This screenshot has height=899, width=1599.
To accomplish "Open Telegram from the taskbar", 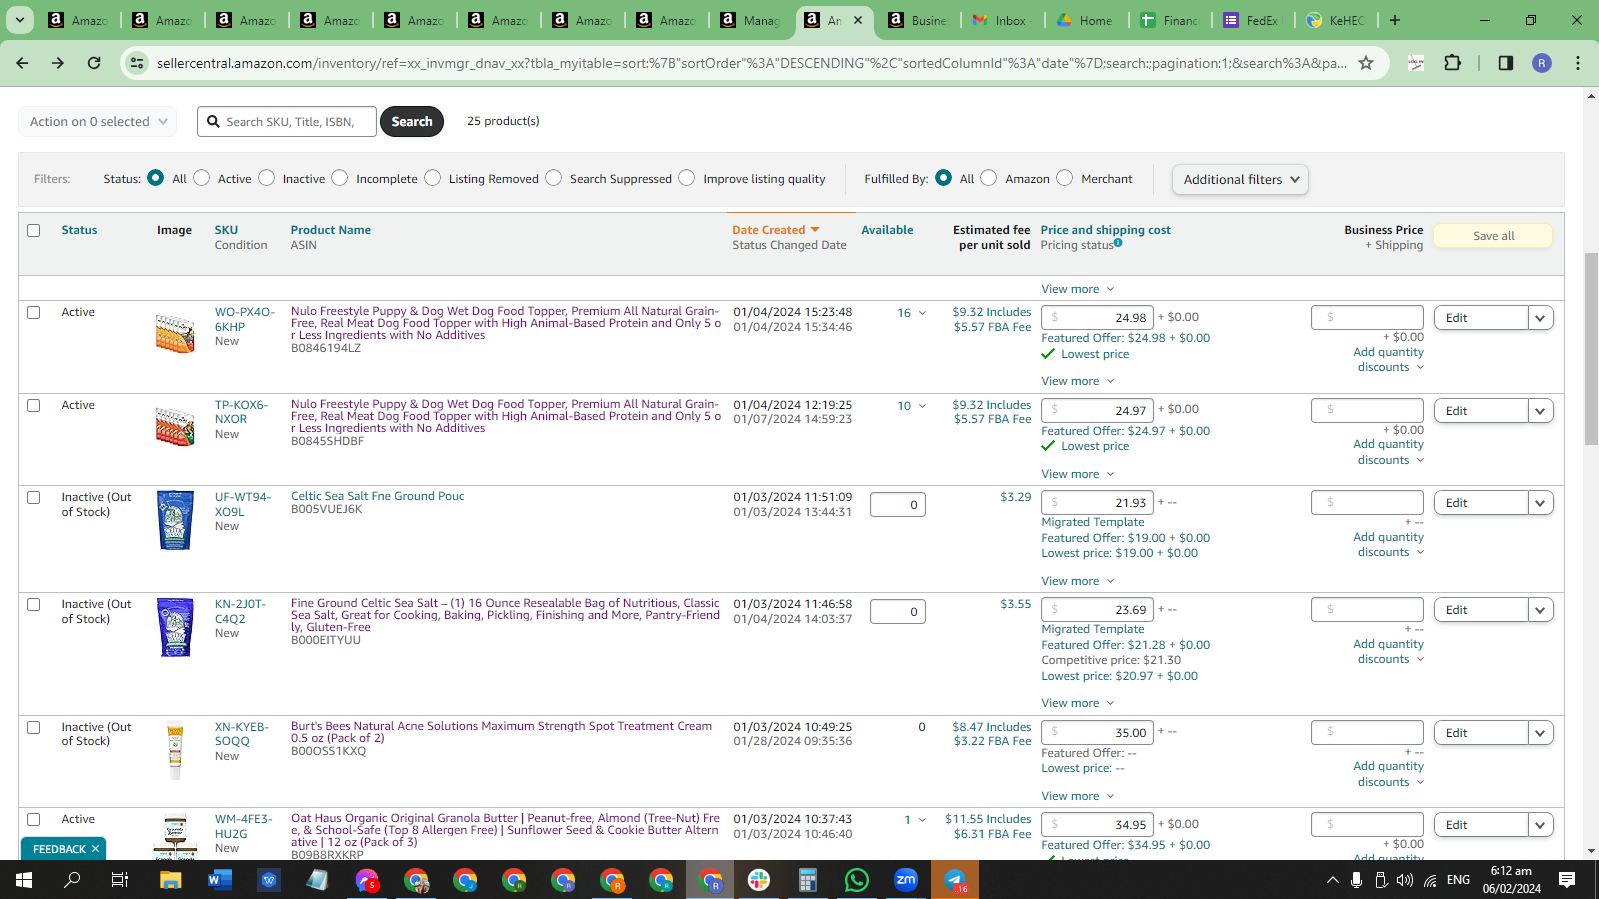I will pyautogui.click(x=955, y=880).
